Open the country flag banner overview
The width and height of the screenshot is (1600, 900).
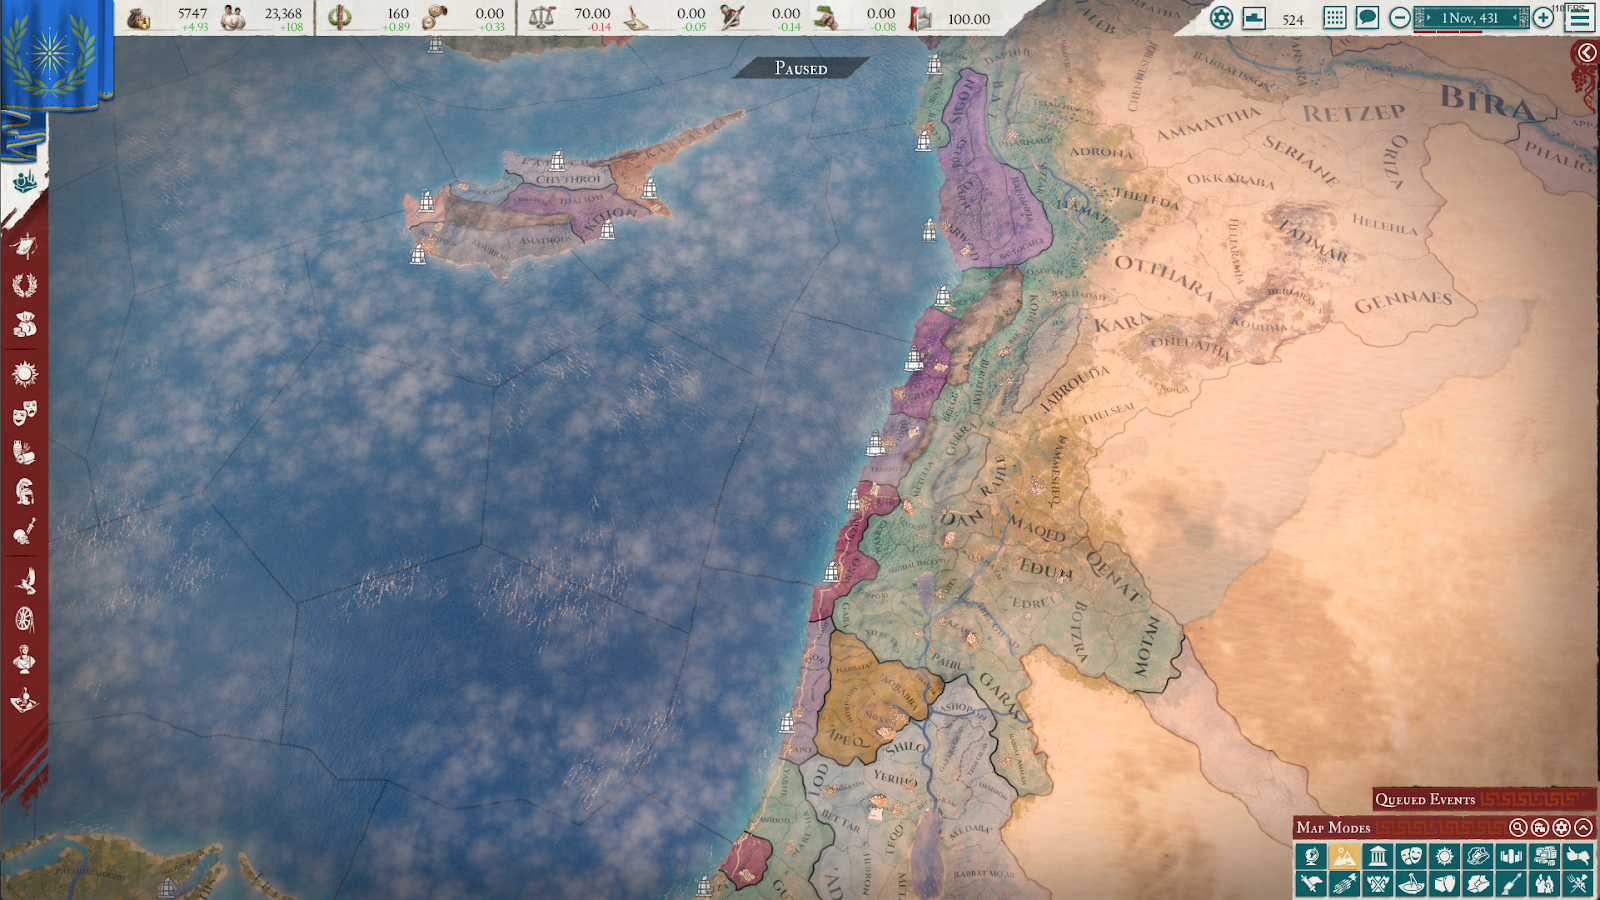point(50,52)
